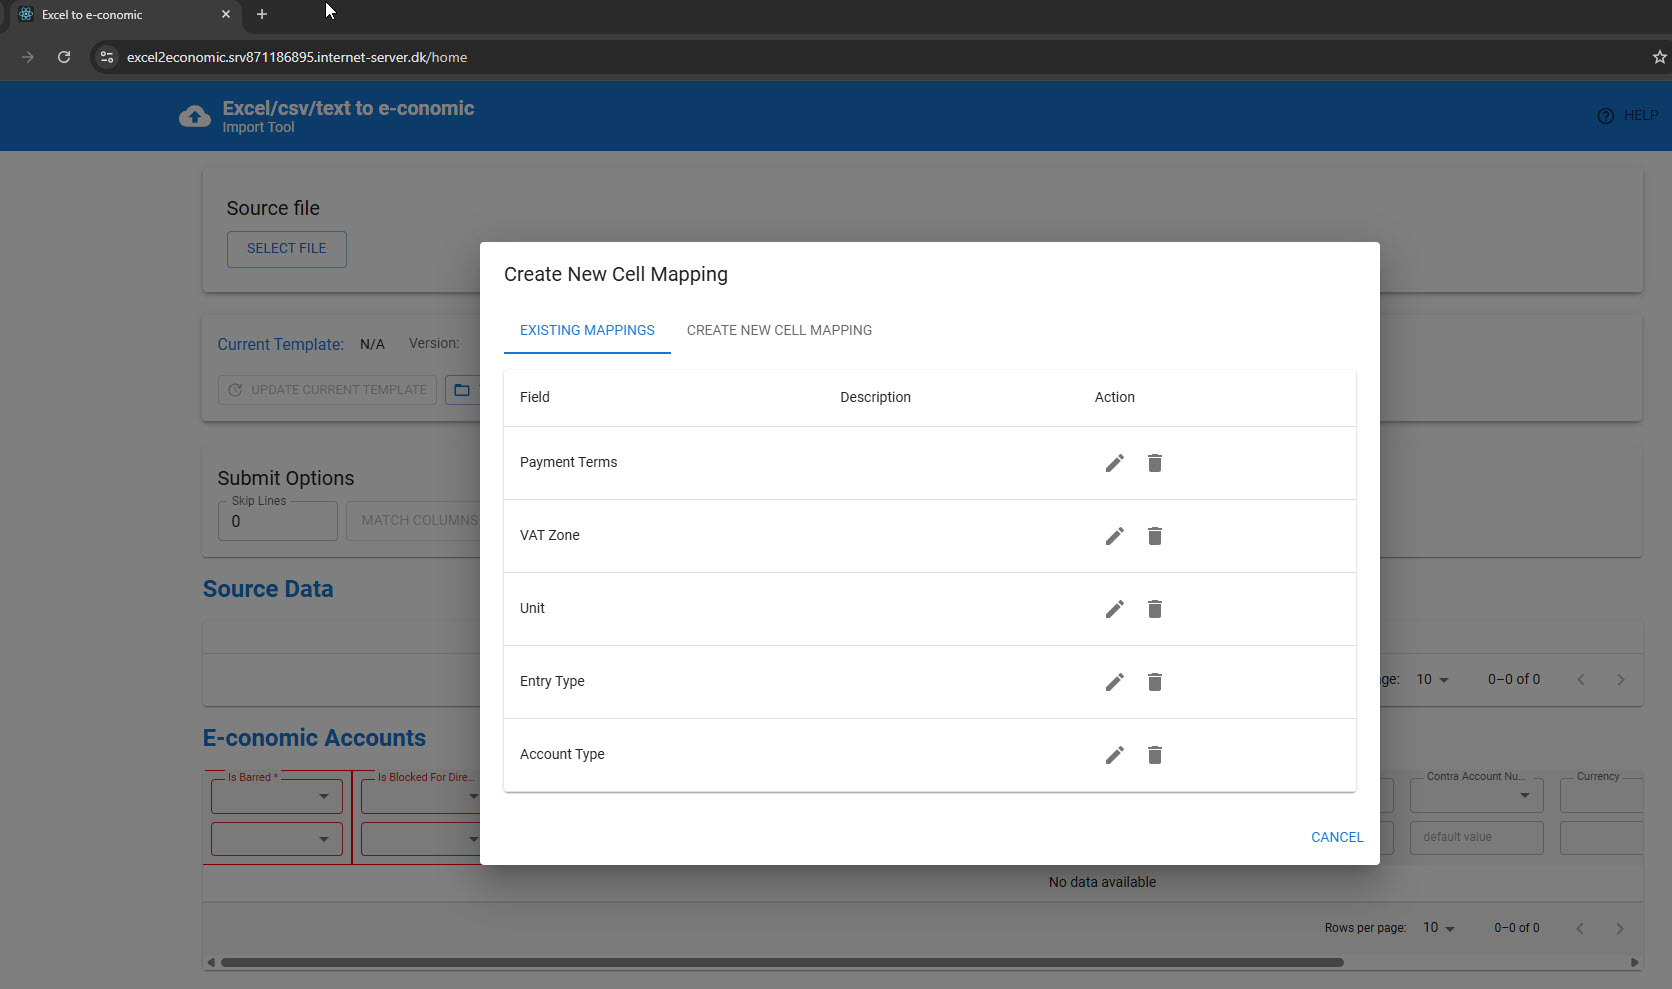Screen dimensions: 1672x989
Task: Click the MATCH COLUMNS button
Action: [x=413, y=521]
